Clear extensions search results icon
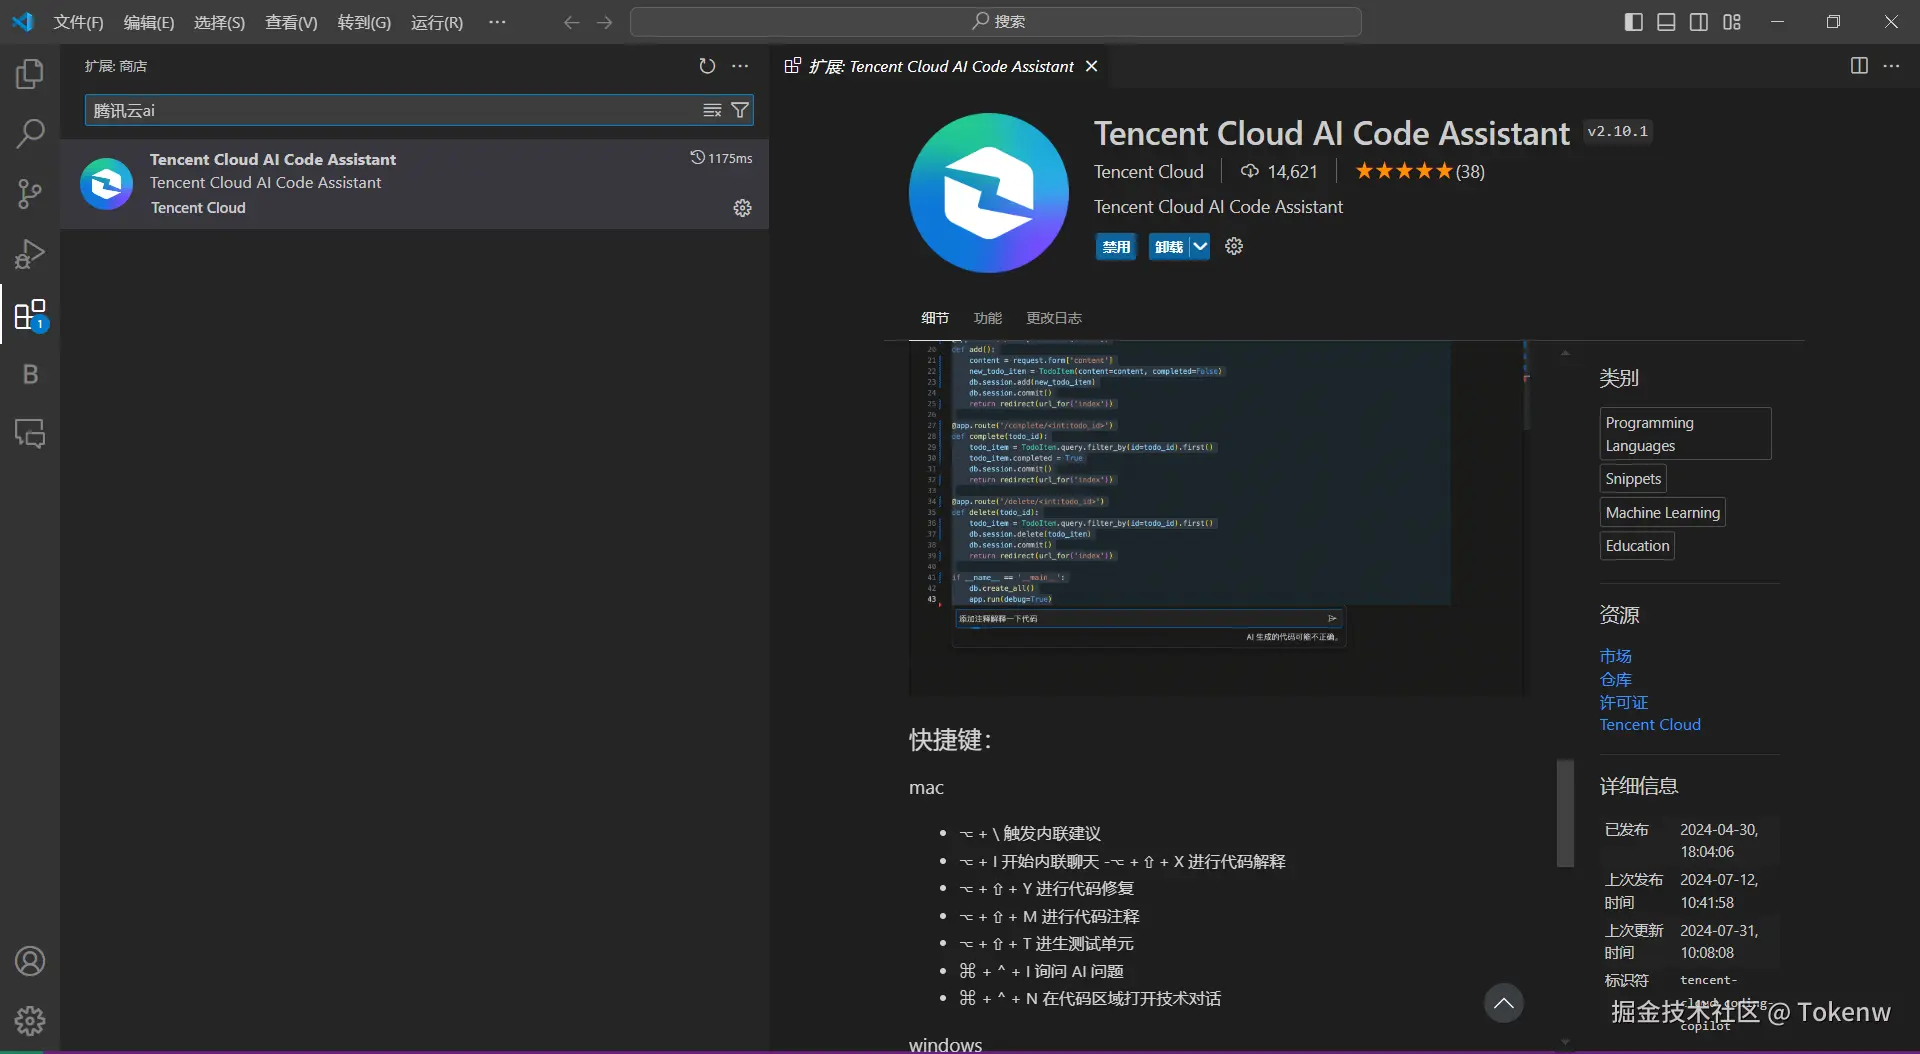This screenshot has height=1054, width=1920. coord(712,110)
